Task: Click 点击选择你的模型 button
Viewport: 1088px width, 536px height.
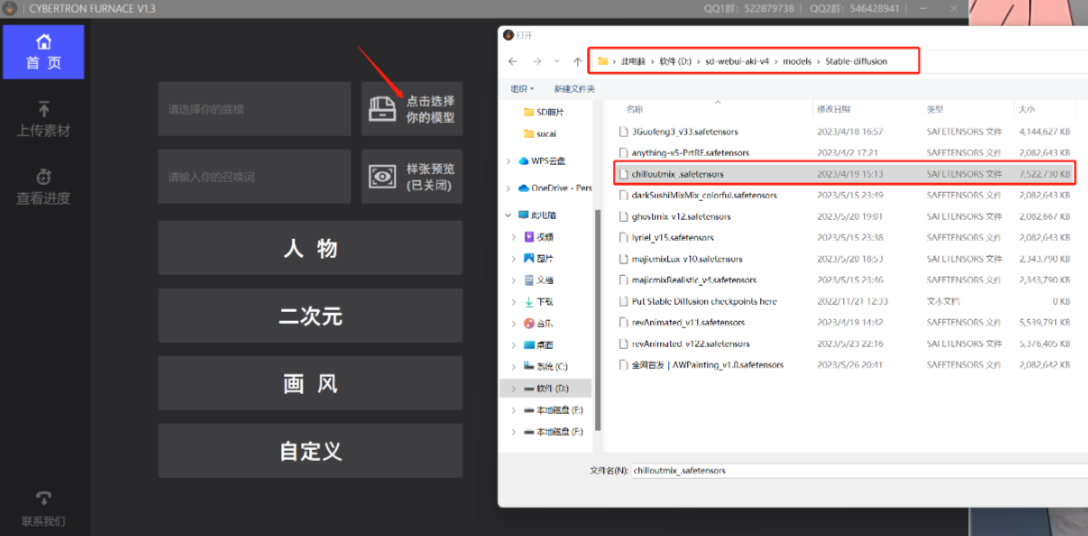Action: [411, 109]
